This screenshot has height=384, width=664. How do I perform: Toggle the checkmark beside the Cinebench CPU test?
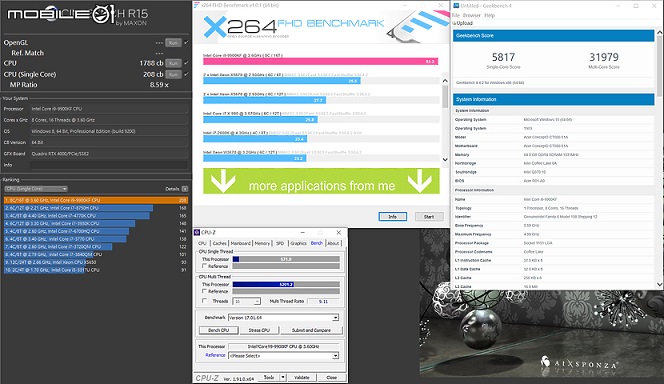coord(186,63)
